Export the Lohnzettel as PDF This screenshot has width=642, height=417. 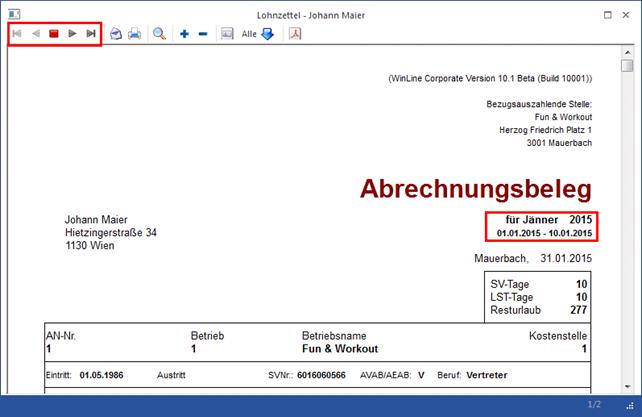[295, 34]
